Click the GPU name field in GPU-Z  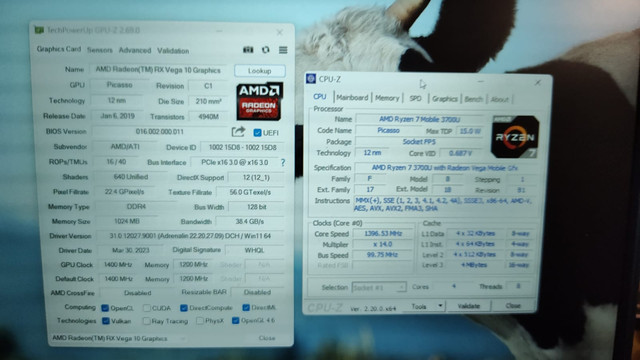pos(158,70)
